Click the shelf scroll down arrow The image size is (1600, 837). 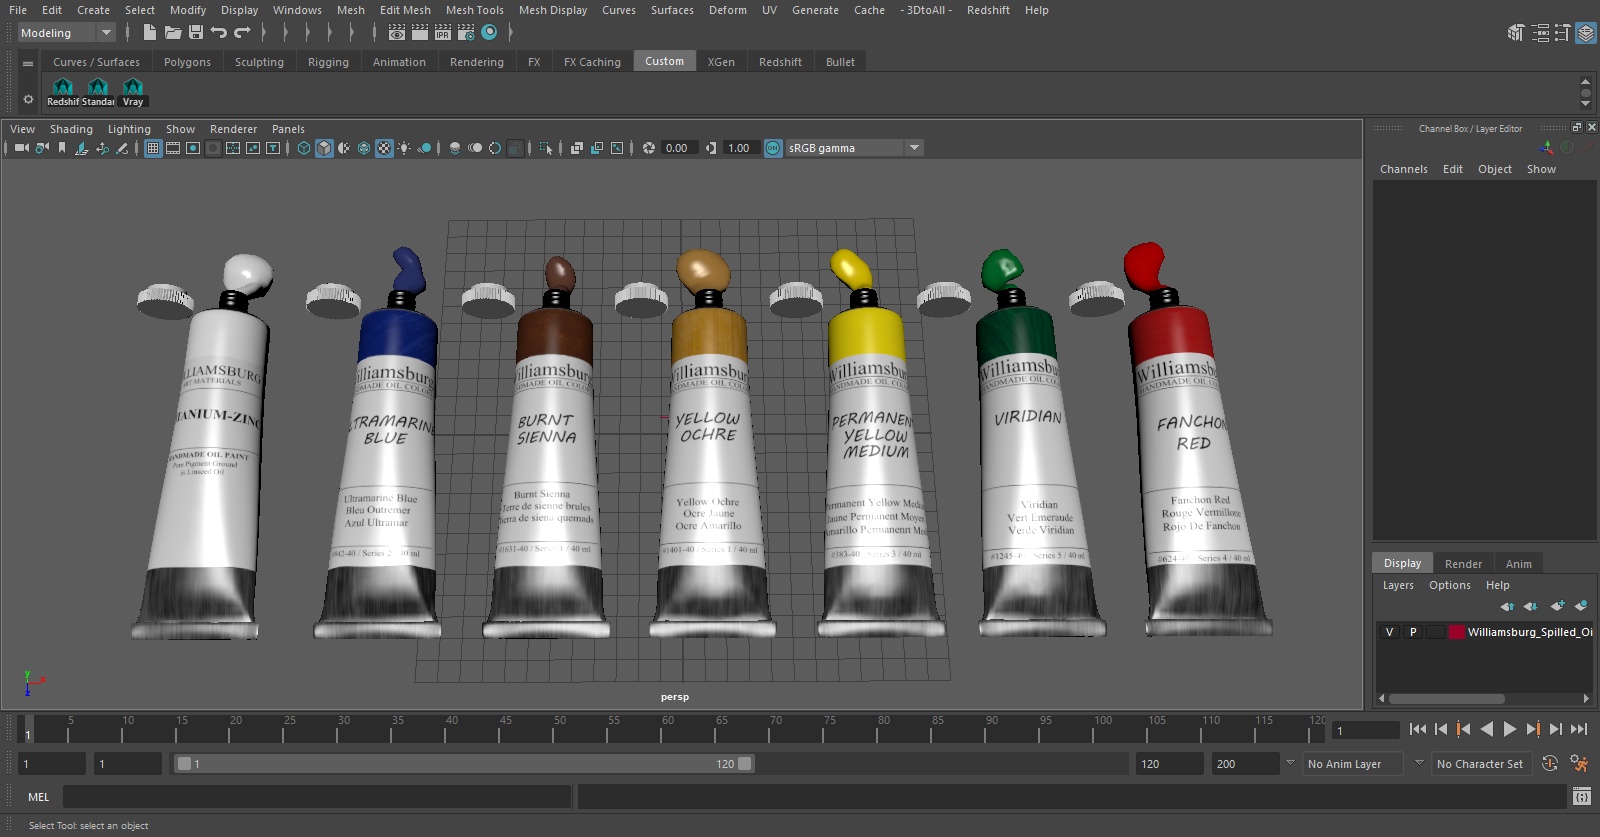pyautogui.click(x=1585, y=104)
